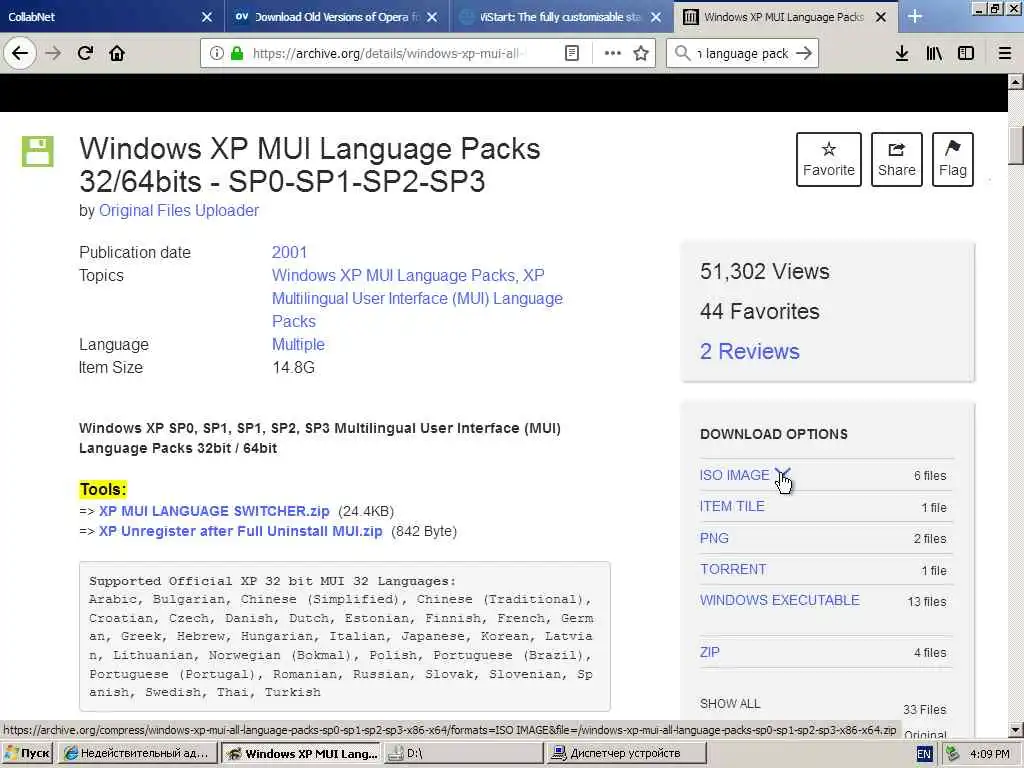The height and width of the screenshot is (768, 1024).
Task: Reload the current page
Action: coord(85,53)
